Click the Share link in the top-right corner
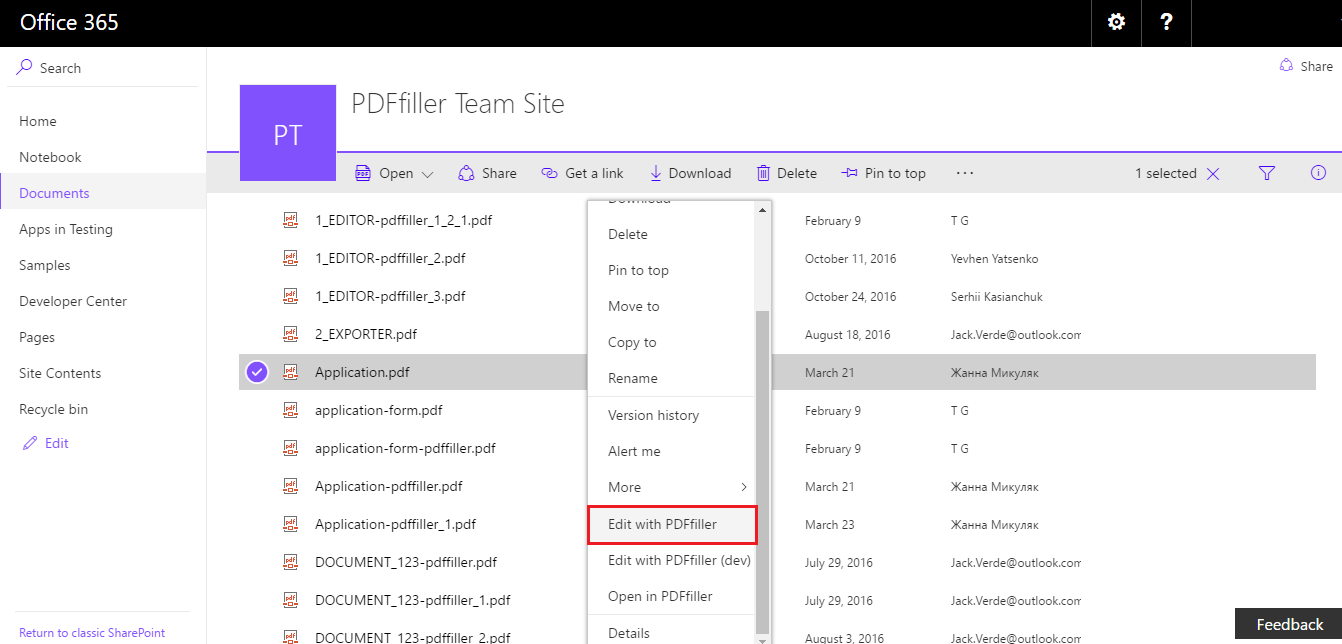Screen dimensions: 1342x644 click(1306, 66)
